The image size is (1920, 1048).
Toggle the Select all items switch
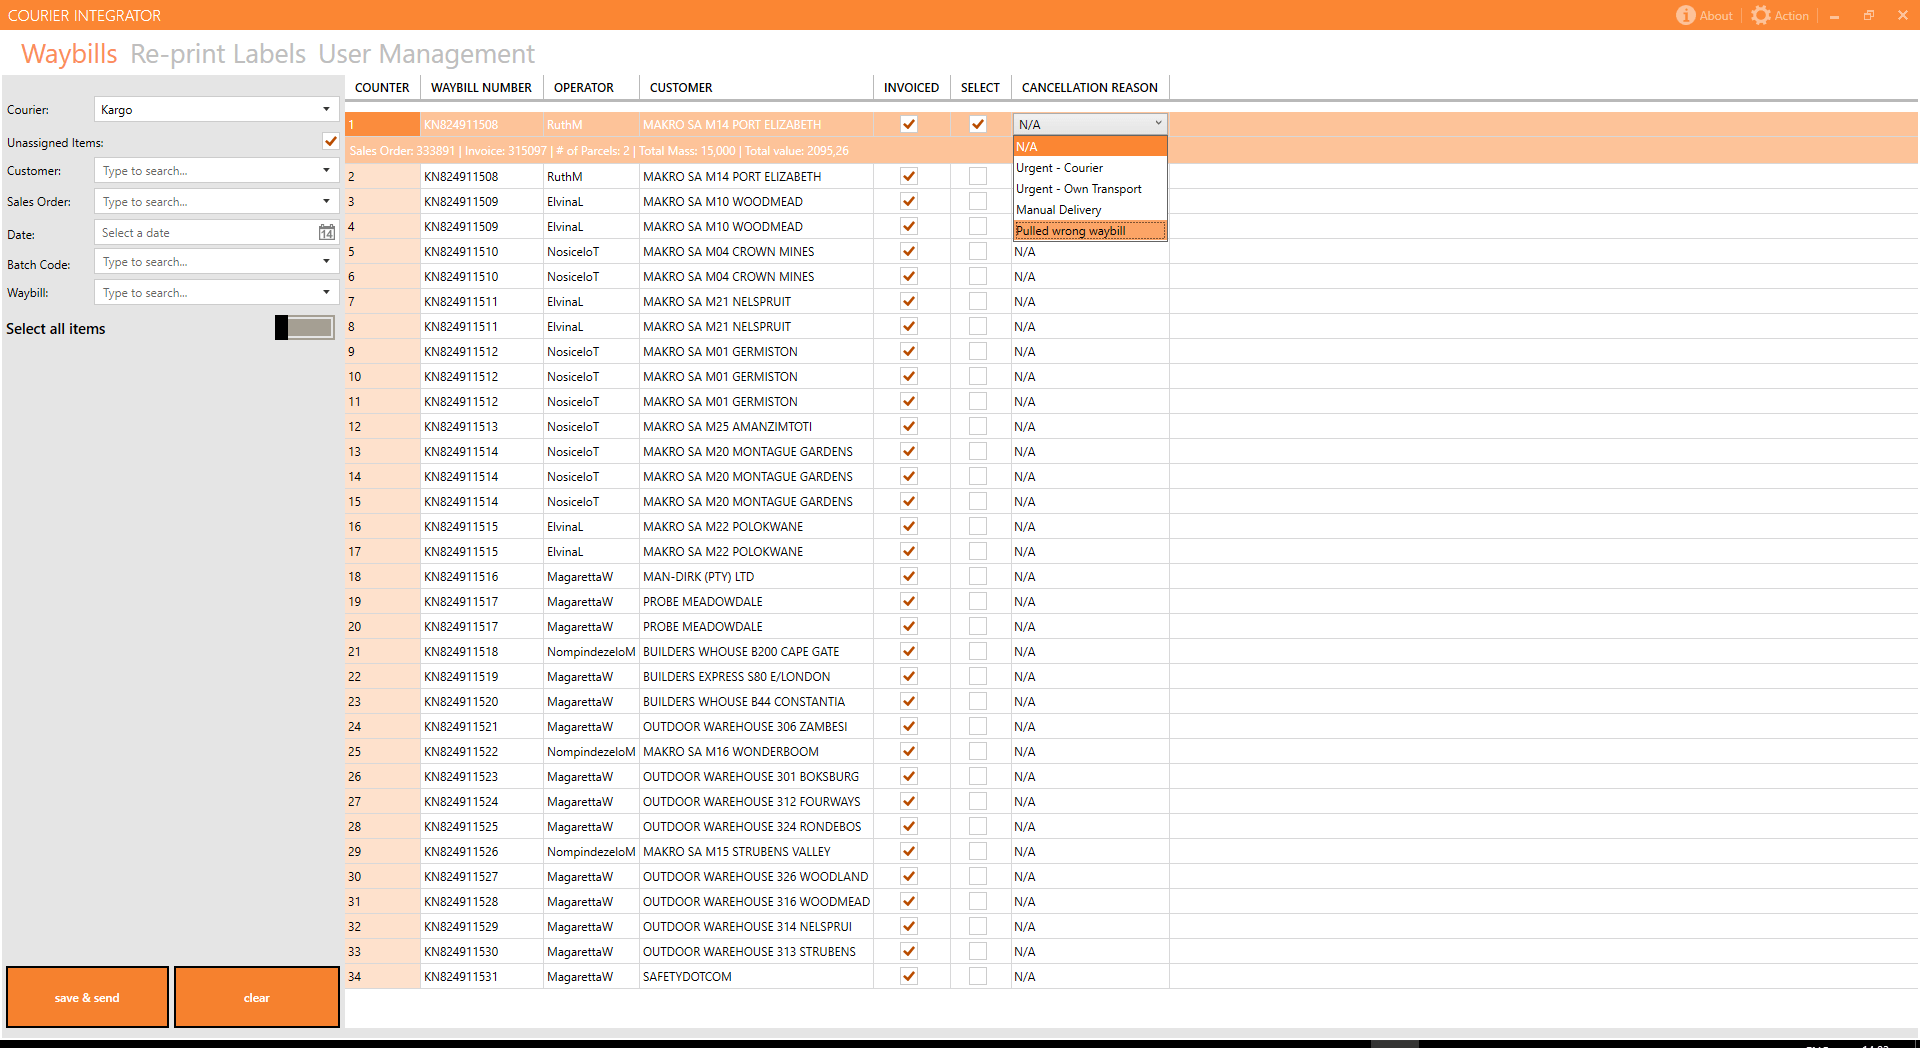pyautogui.click(x=305, y=328)
